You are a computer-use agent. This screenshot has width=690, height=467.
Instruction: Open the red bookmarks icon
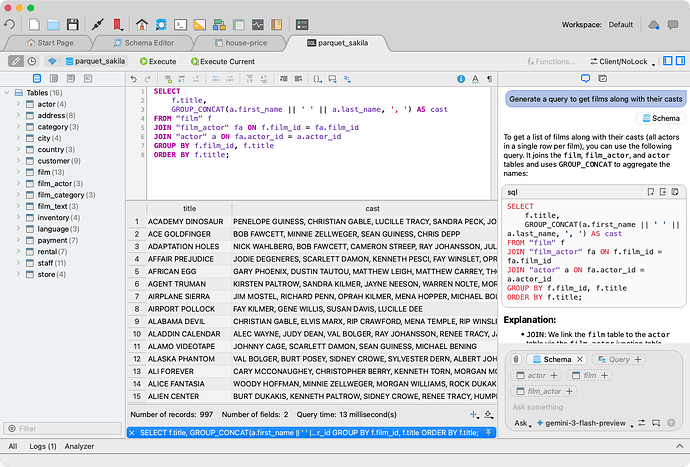[x=117, y=25]
